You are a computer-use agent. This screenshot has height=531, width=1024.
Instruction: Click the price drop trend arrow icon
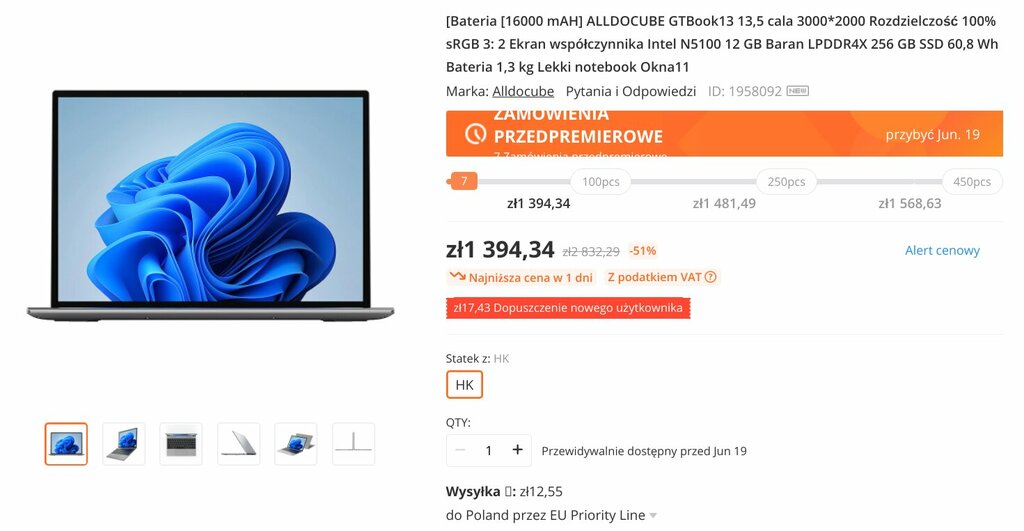click(457, 277)
